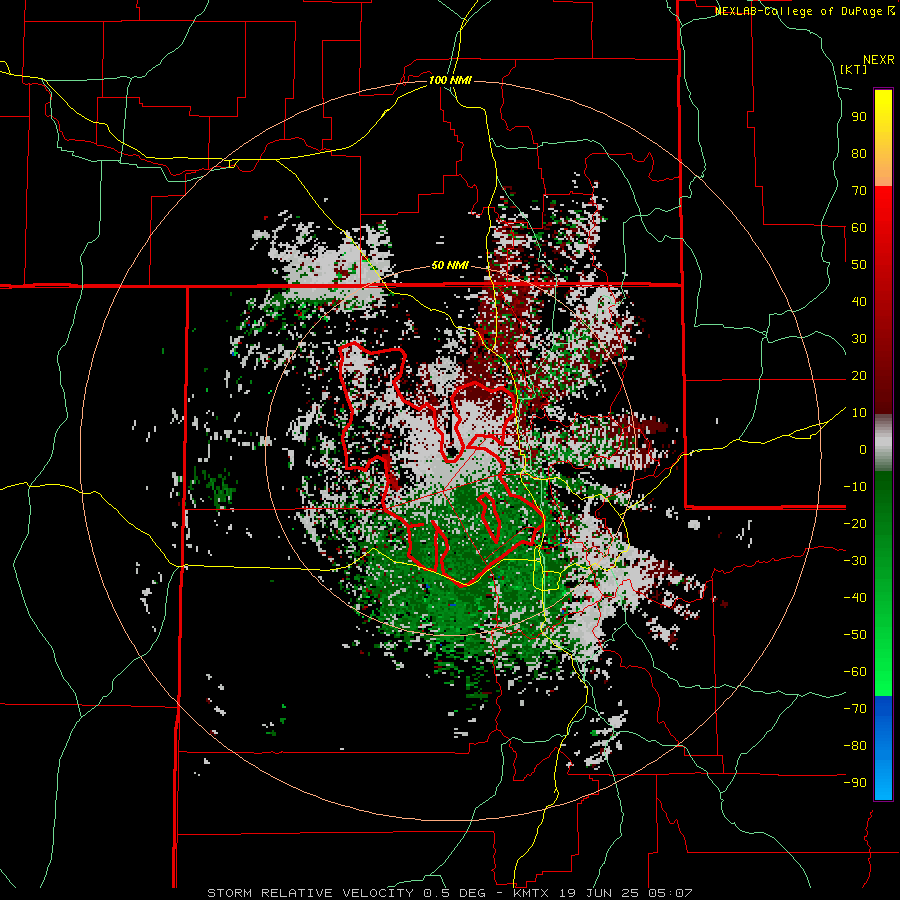Click the positive 10 value on velocity scale
This screenshot has height=900, width=900.
[859, 413]
